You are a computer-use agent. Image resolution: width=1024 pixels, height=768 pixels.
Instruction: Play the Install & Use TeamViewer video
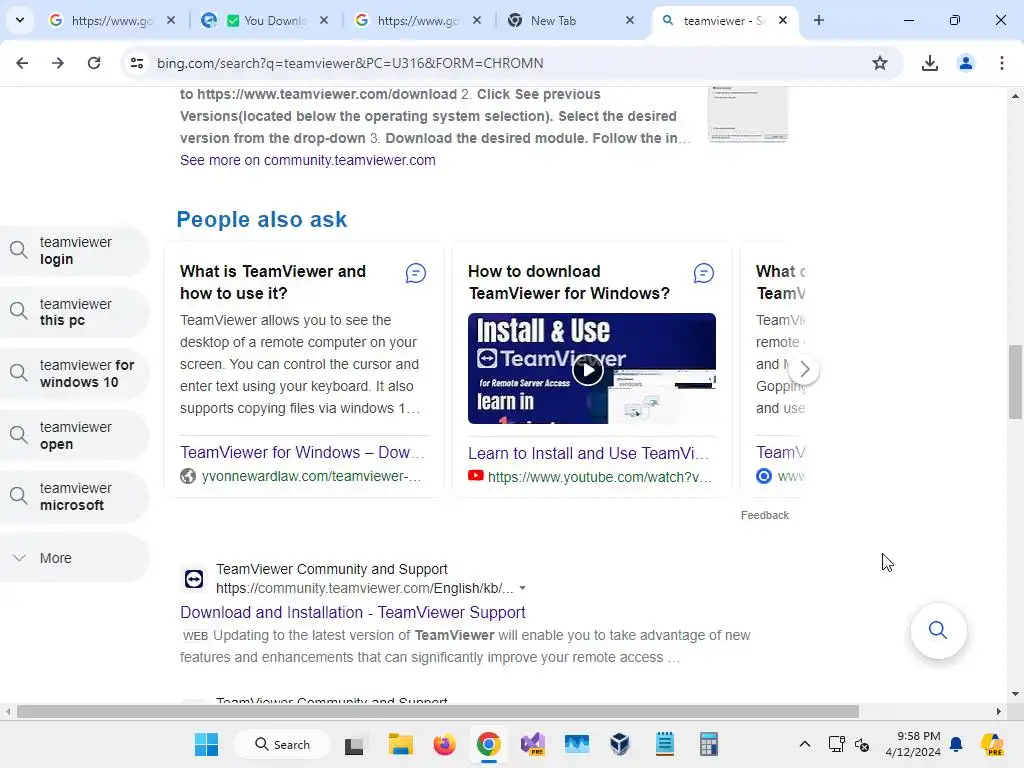coord(588,370)
